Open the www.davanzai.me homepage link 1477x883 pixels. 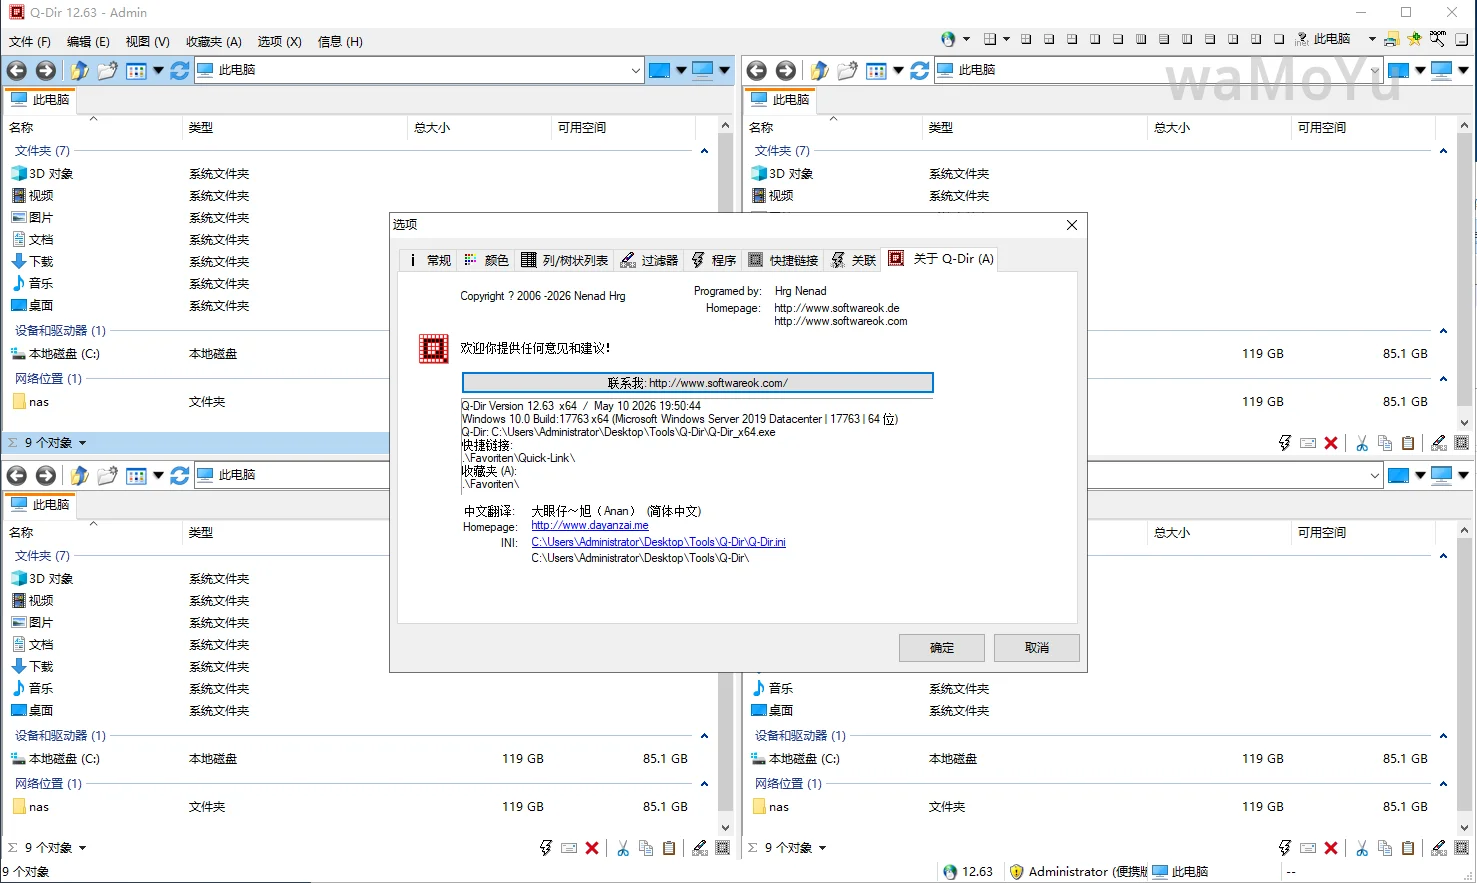coord(590,526)
